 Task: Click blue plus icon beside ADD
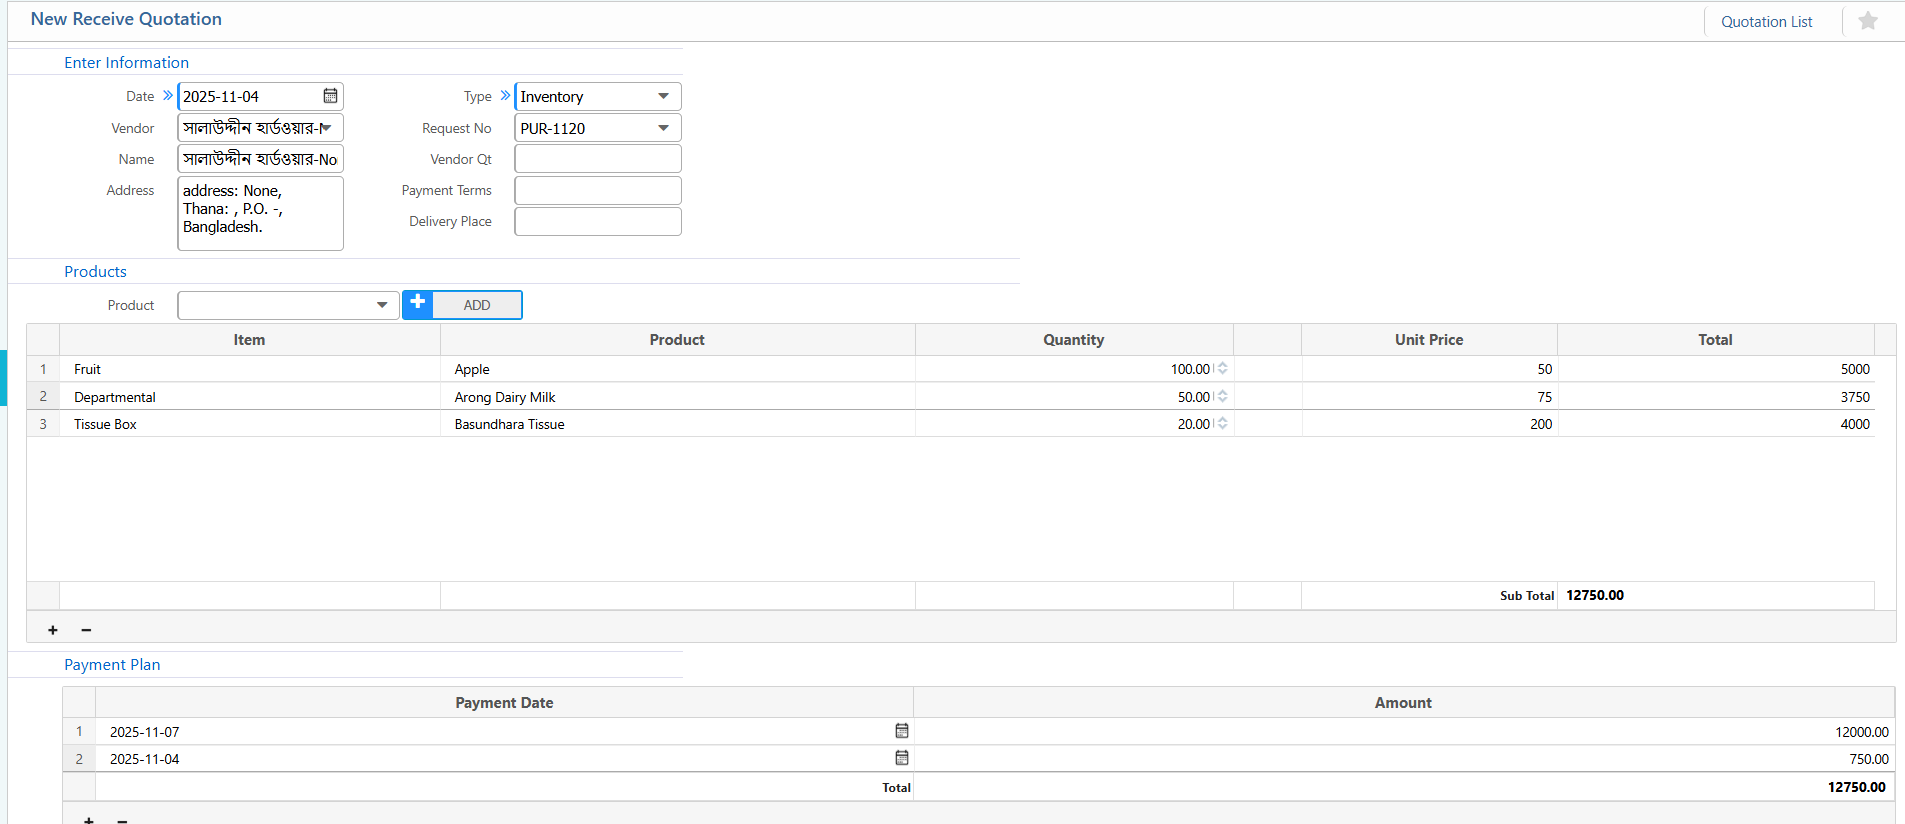pos(418,304)
